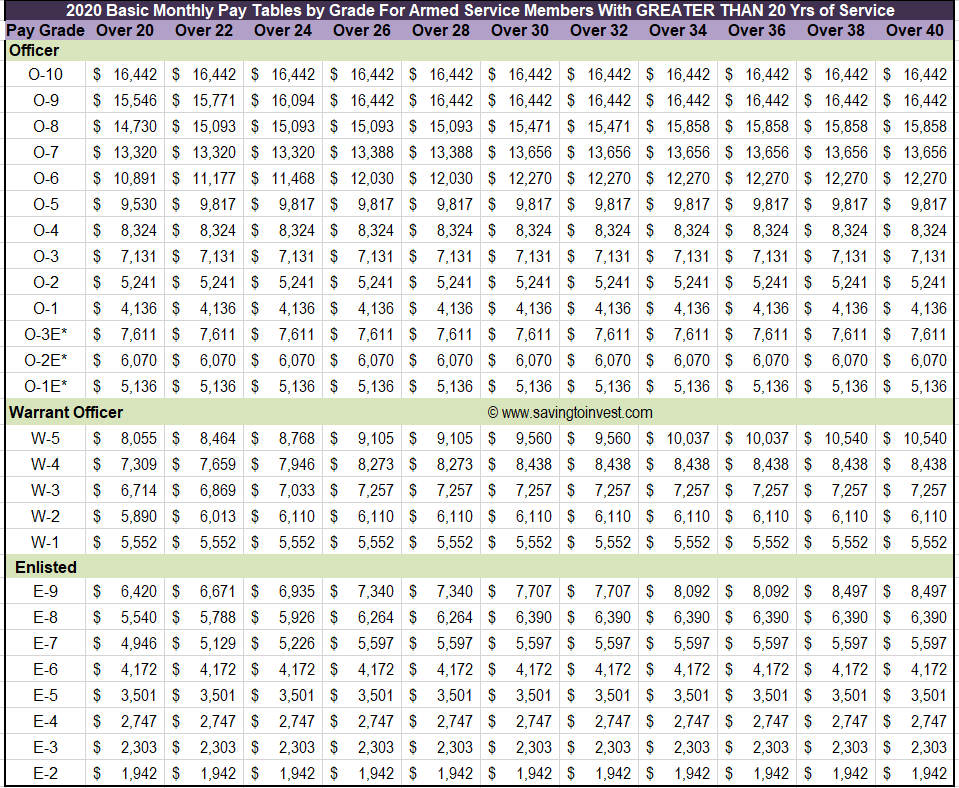959x788 pixels.
Task: Select the O-3E* pay grade row label
Action: (x=45, y=335)
